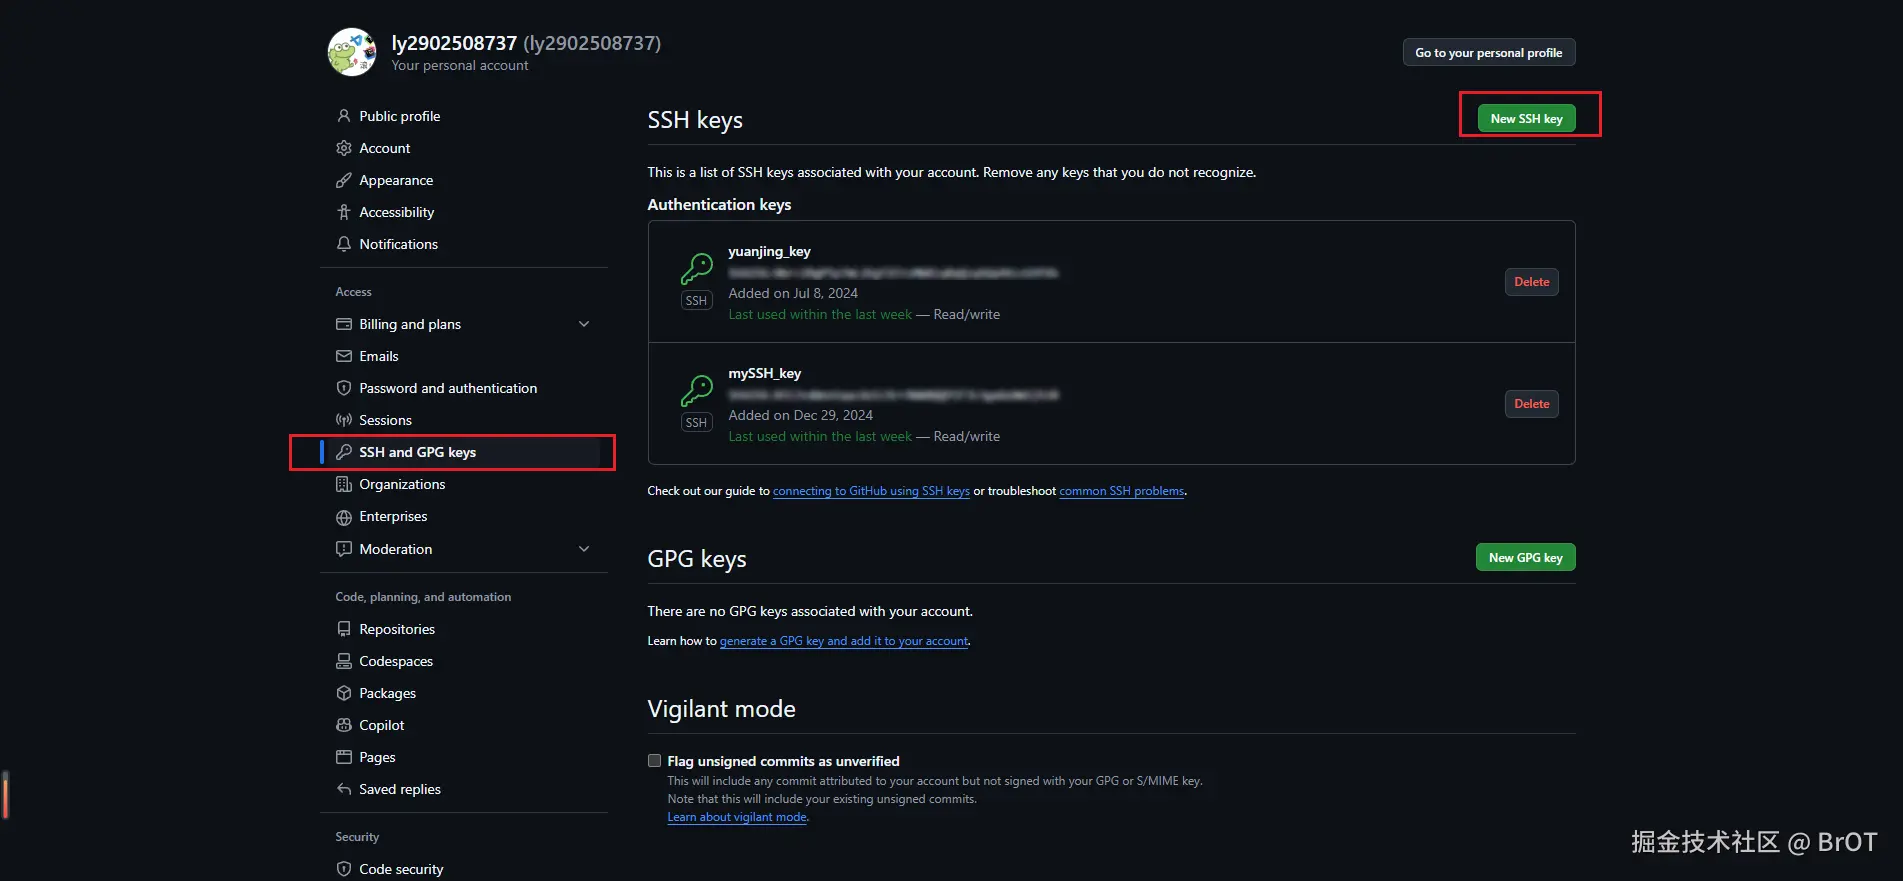Viewport: 1903px width, 881px height.
Task: Click the Emails envelope icon
Action: (x=344, y=356)
